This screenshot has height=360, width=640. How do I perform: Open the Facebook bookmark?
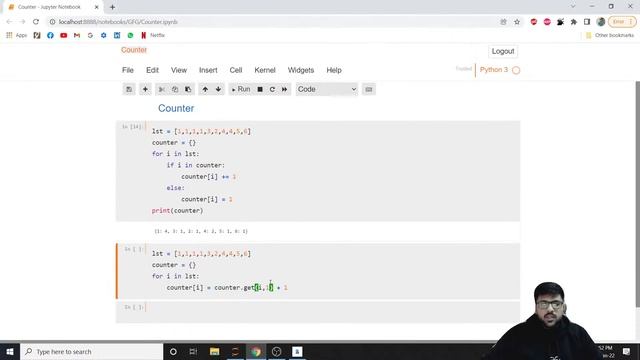50,36
